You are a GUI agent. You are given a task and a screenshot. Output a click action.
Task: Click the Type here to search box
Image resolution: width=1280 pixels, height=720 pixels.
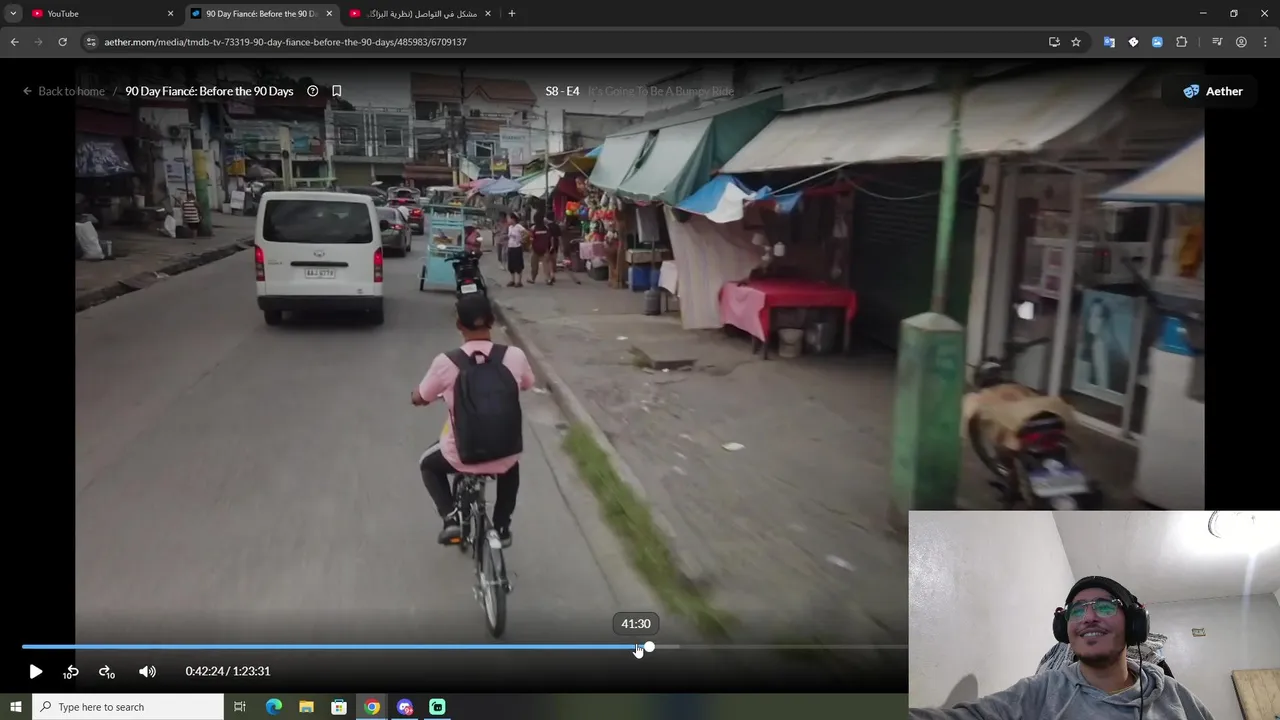pyautogui.click(x=128, y=707)
